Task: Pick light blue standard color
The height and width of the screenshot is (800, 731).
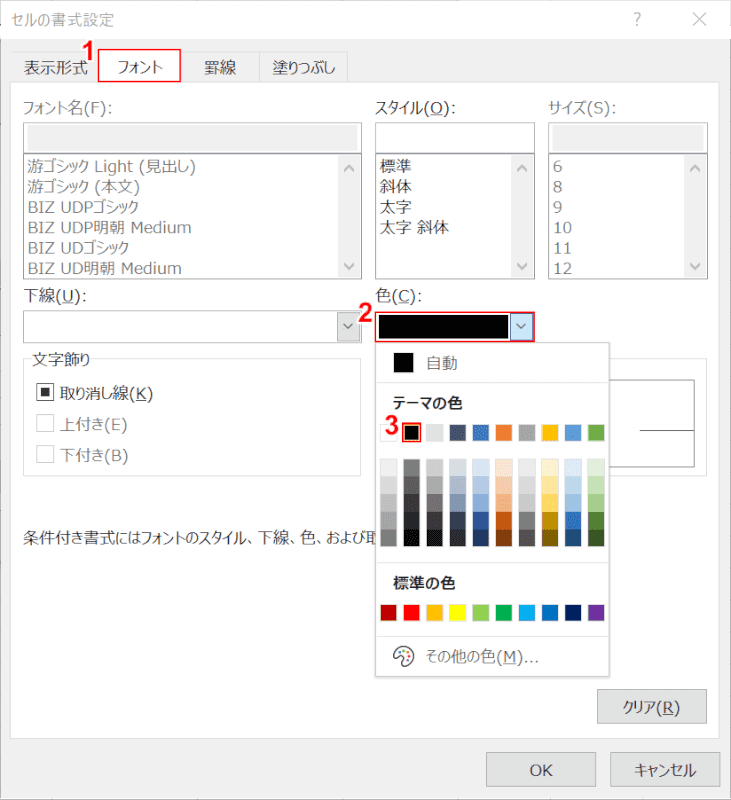Action: 527,612
